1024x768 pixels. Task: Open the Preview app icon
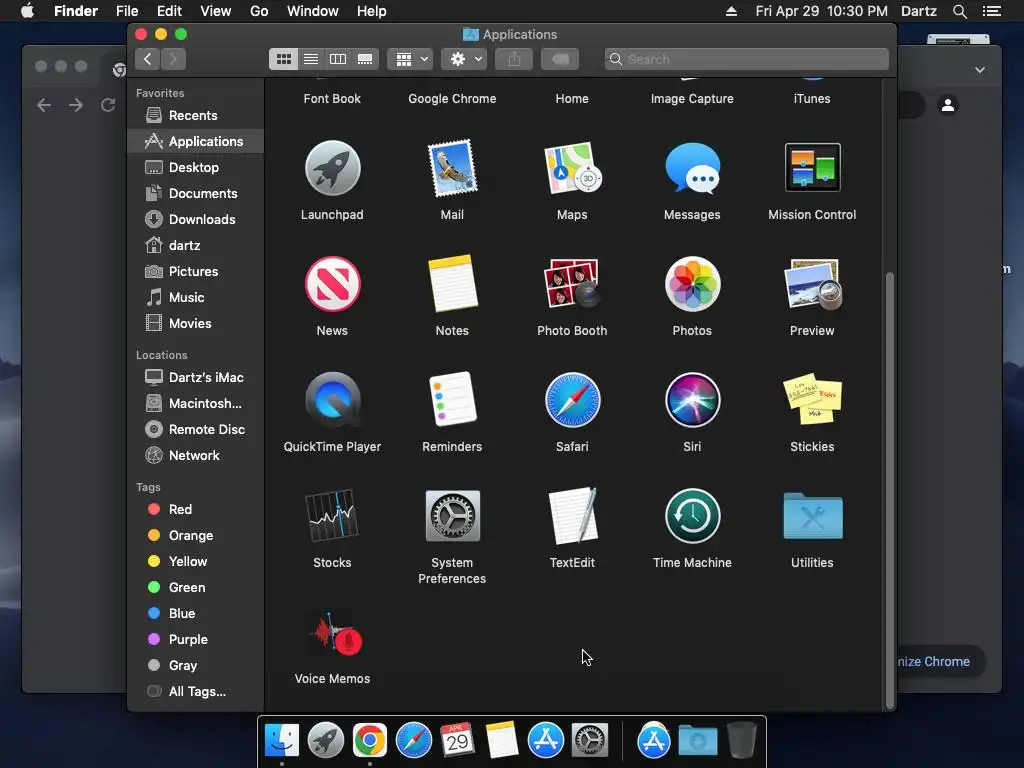pyautogui.click(x=812, y=284)
